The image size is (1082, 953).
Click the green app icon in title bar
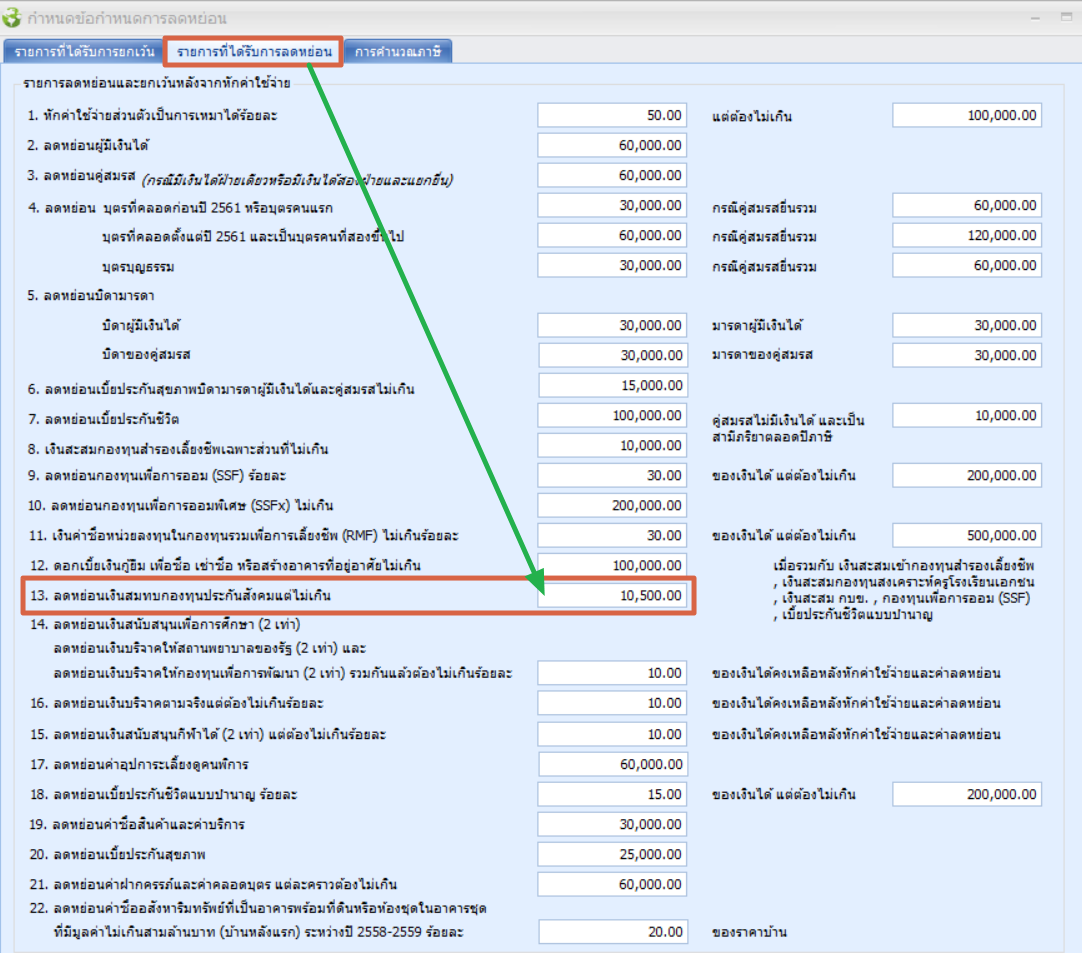[14, 17]
